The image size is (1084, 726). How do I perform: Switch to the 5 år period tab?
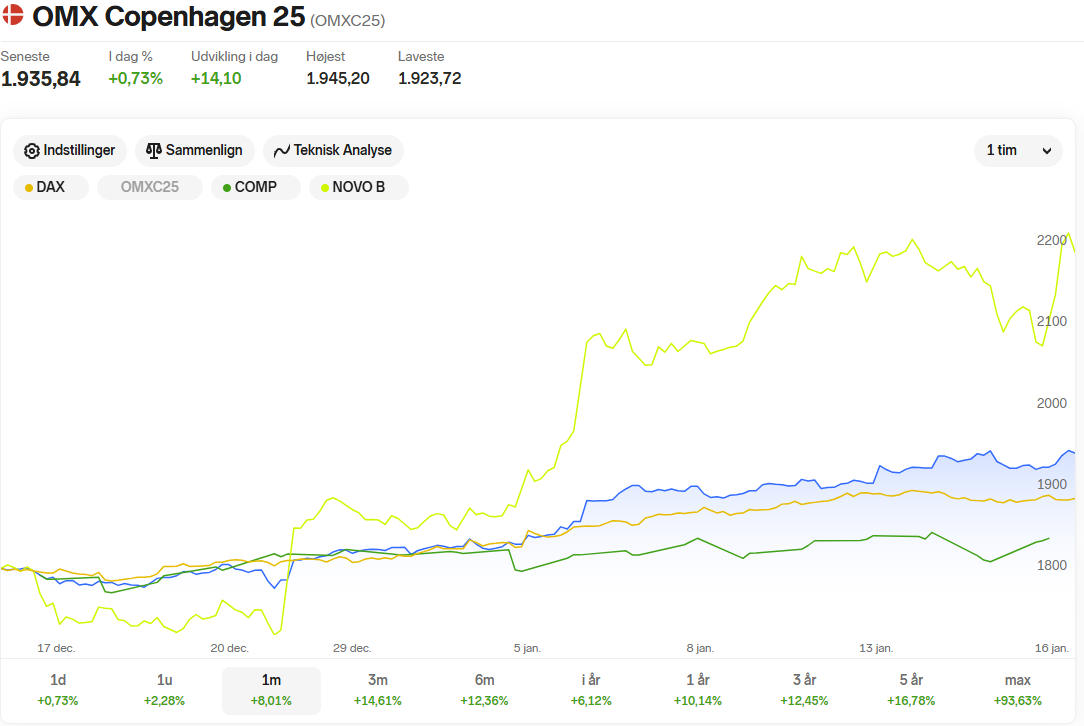pos(911,690)
